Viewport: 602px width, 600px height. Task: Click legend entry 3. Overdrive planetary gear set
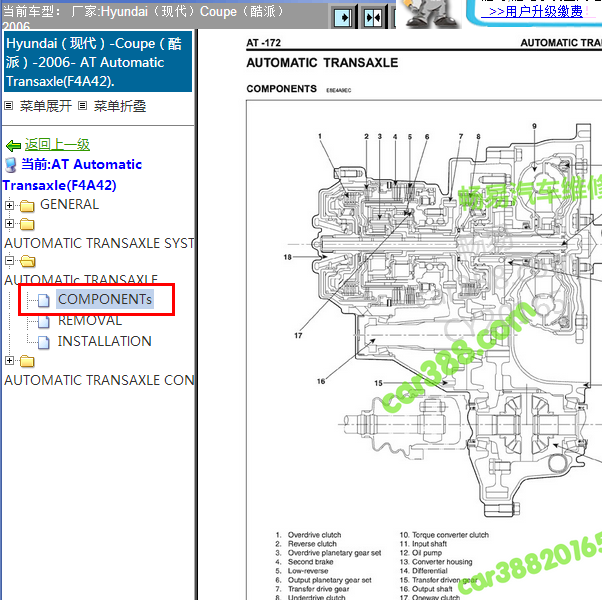click(x=328, y=553)
